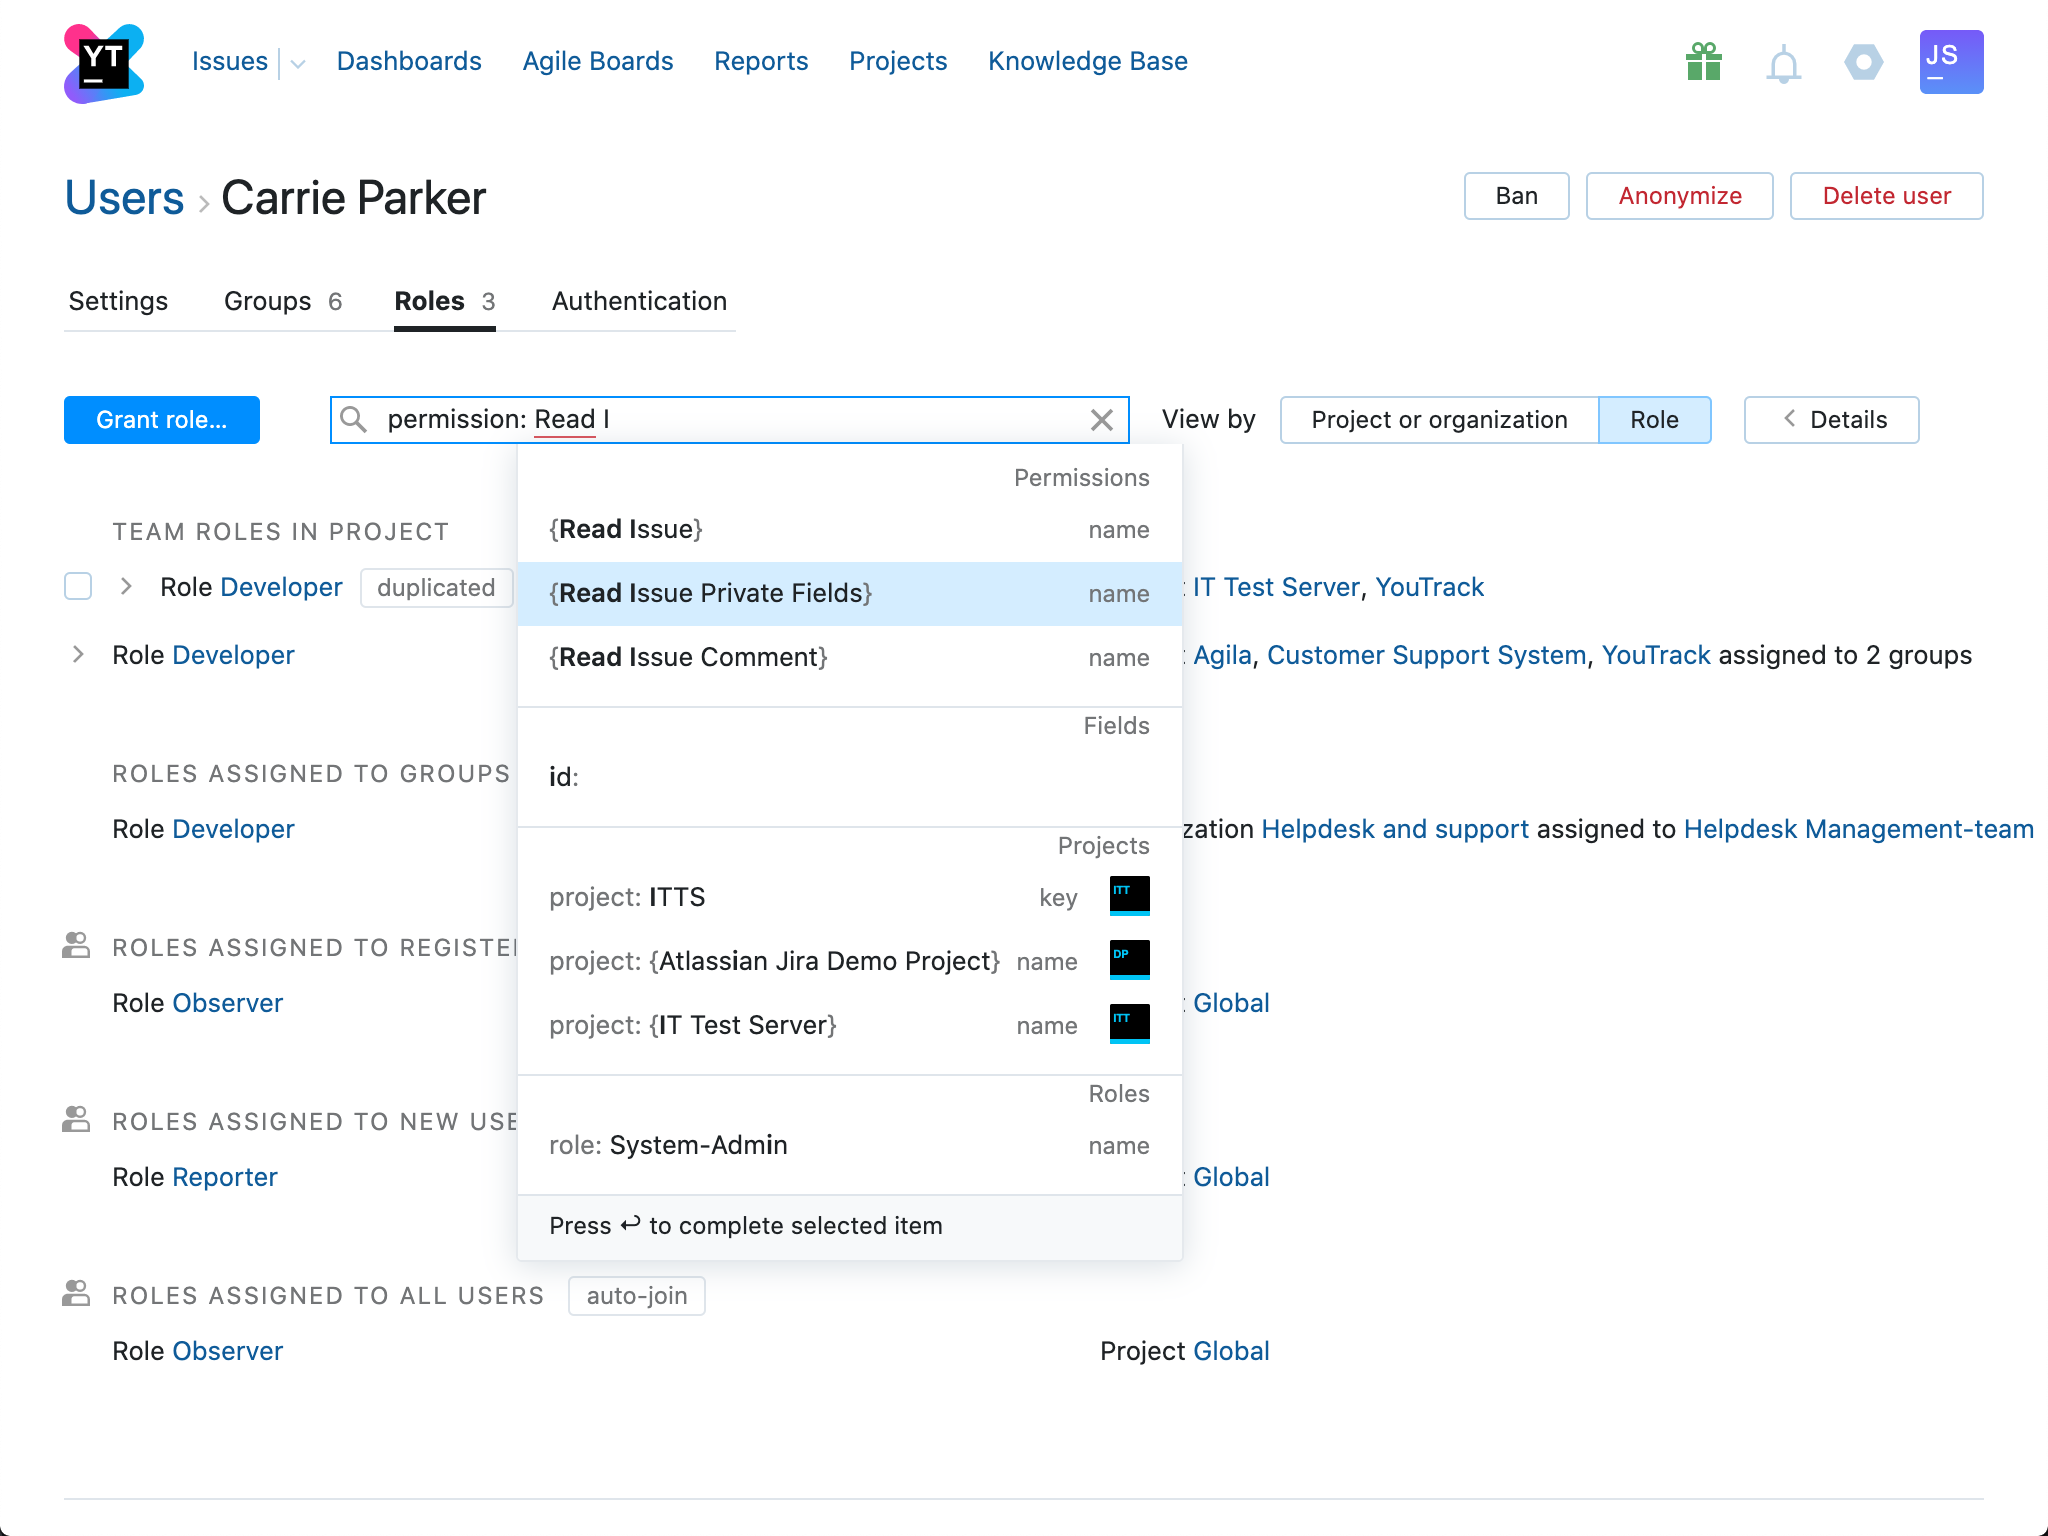Click the ITTS project icon in suggestions
This screenshot has width=2048, height=1536.
click(1129, 895)
